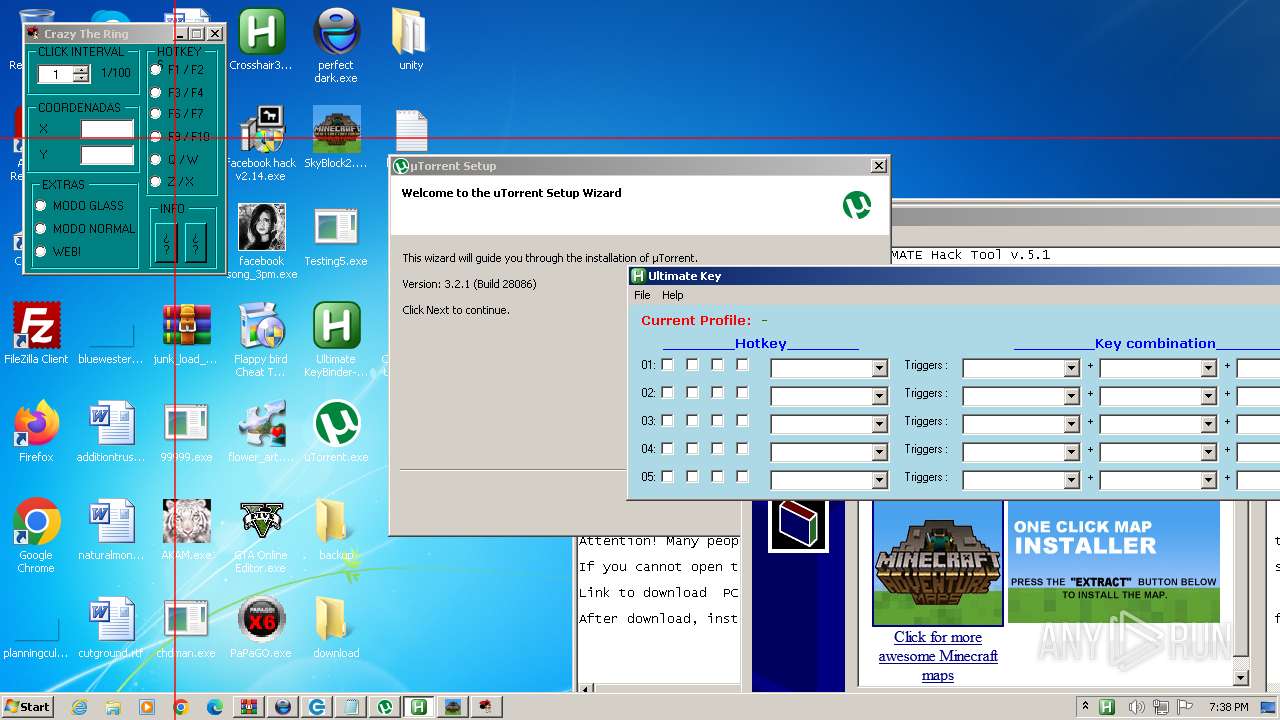Screen dimensions: 1280x720
Task: Select the WEB! option in Extras
Action: click(41, 252)
